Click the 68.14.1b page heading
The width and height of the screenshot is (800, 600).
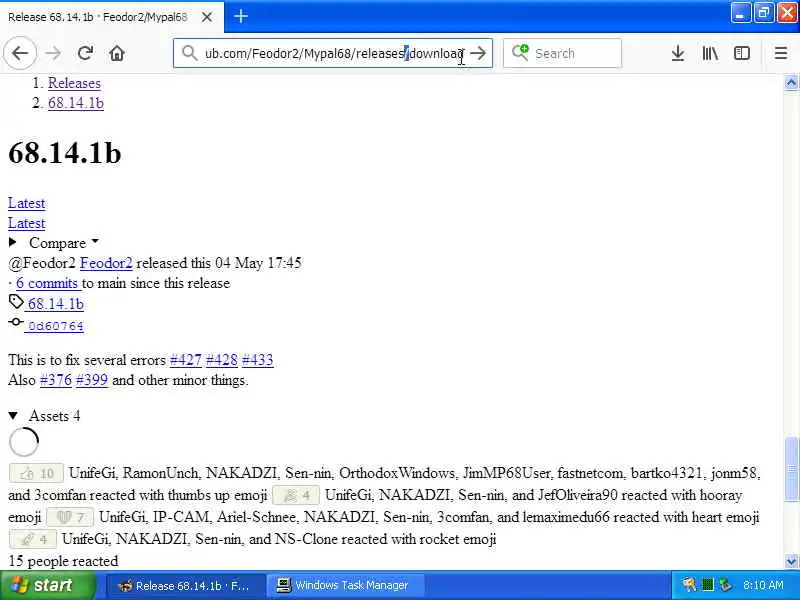(x=65, y=153)
